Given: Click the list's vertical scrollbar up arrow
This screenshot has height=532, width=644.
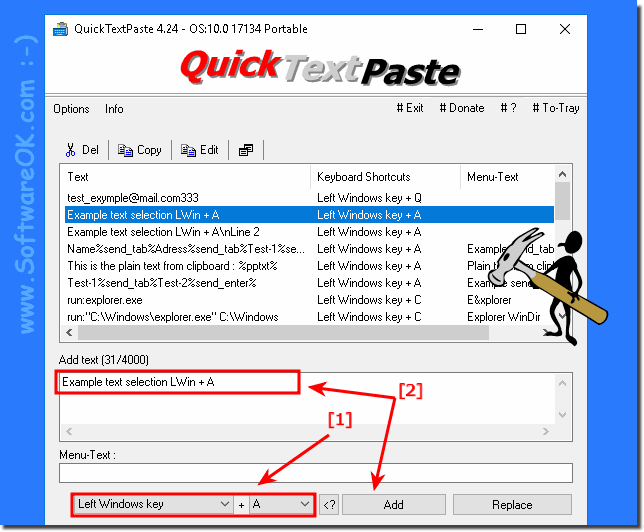Looking at the screenshot, I should (x=563, y=174).
